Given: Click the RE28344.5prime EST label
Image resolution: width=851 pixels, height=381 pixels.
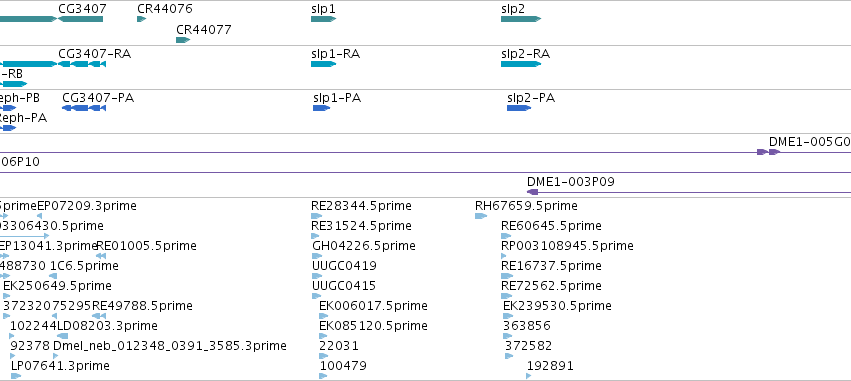Looking at the screenshot, I should click(361, 206).
